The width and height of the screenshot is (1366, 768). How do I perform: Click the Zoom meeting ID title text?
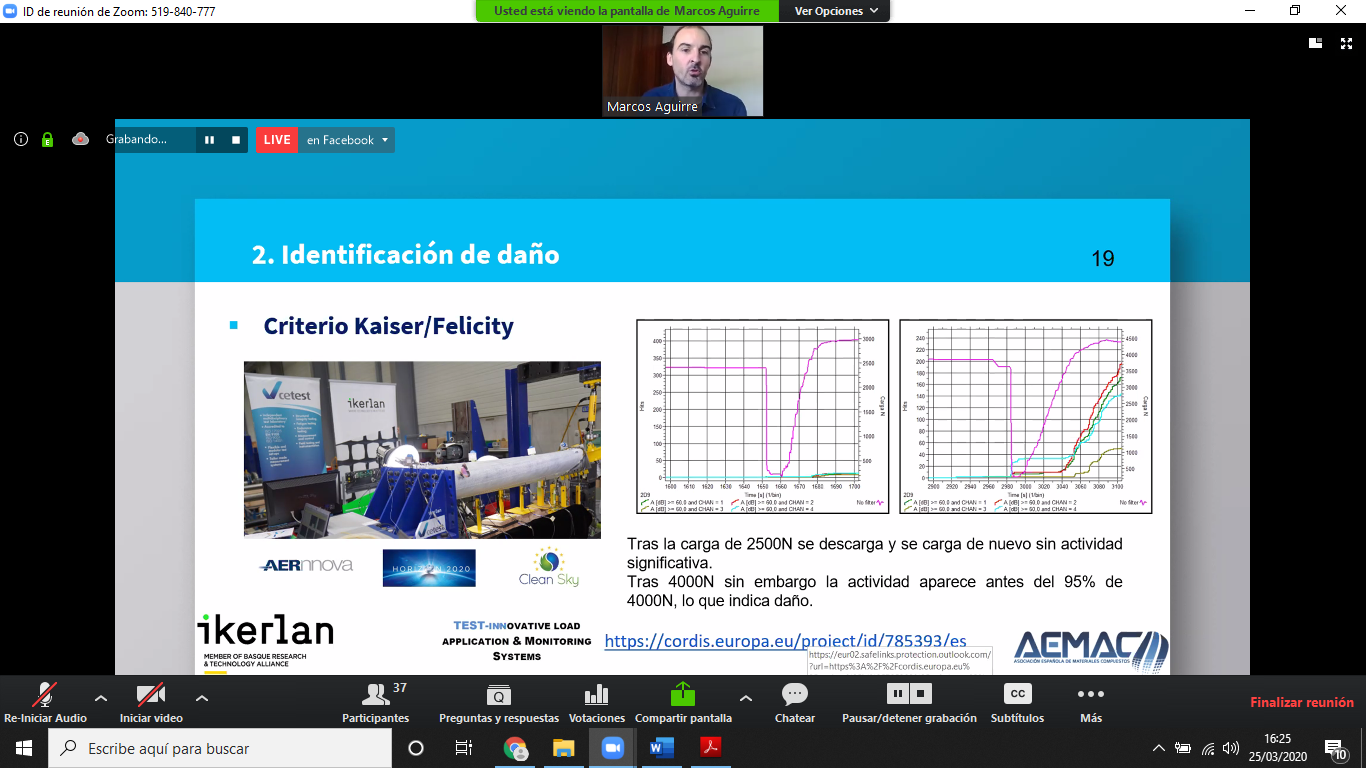coord(118,11)
